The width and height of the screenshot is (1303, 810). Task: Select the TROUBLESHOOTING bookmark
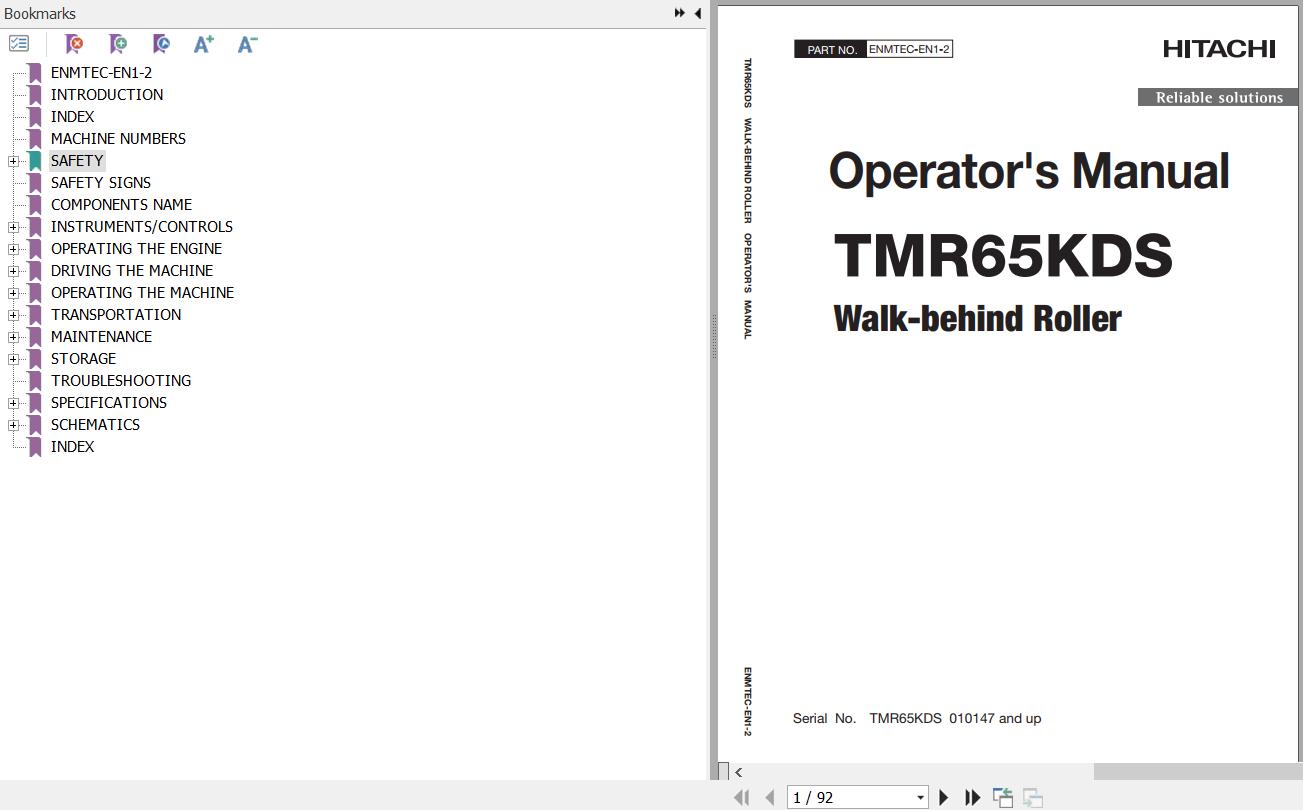pyautogui.click(x=121, y=381)
